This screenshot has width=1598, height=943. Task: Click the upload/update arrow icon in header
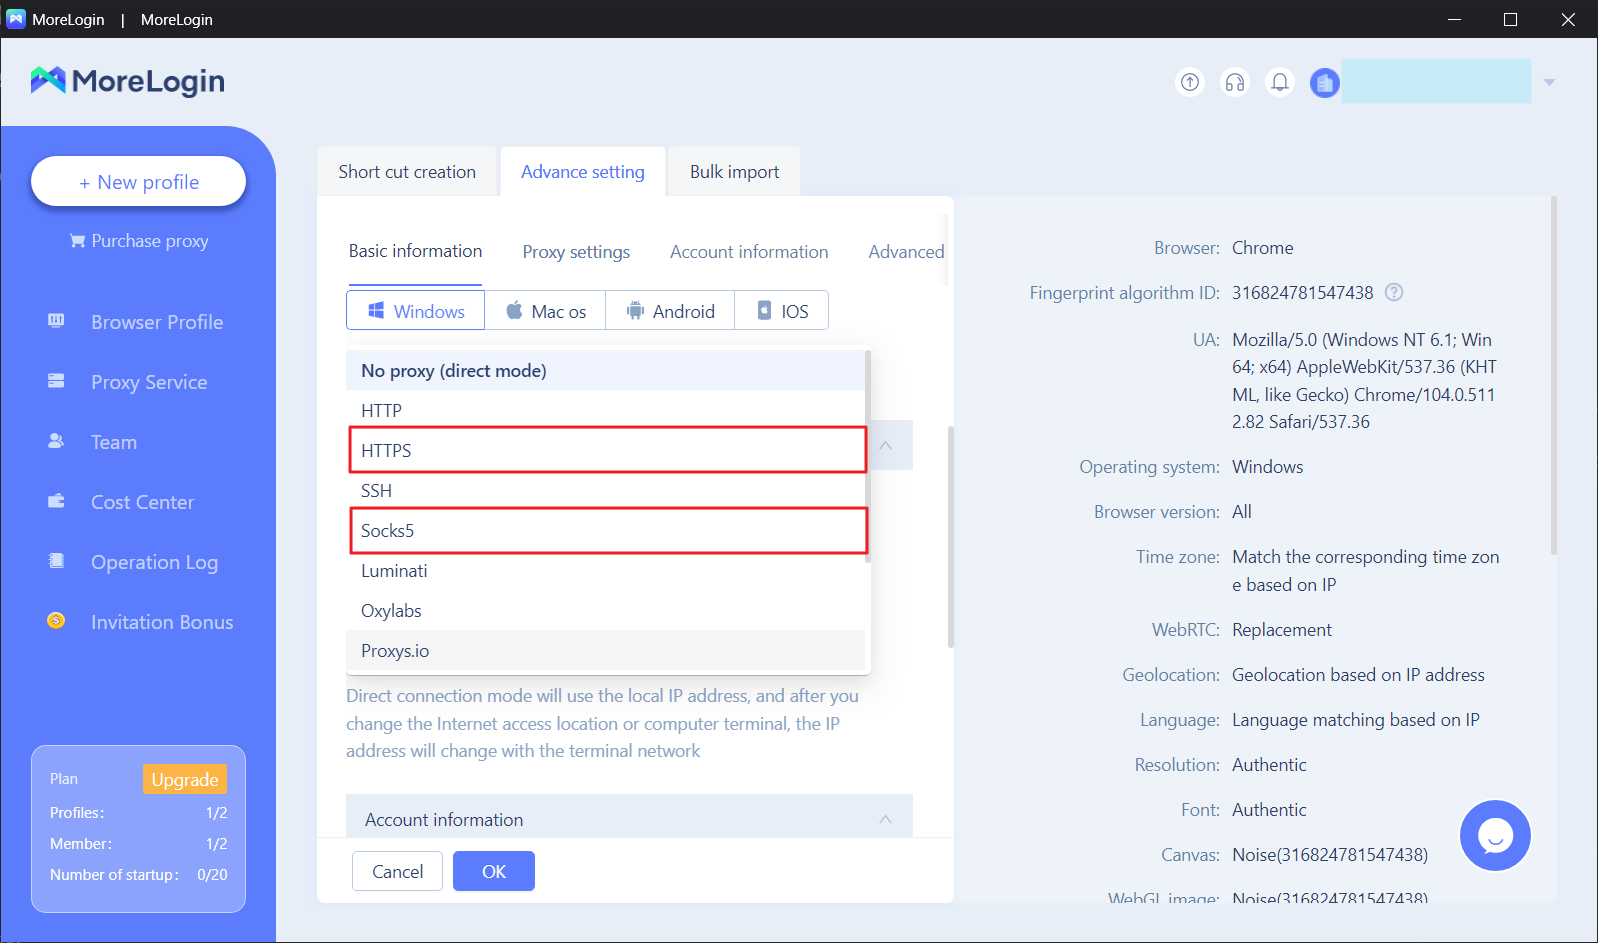(1190, 82)
